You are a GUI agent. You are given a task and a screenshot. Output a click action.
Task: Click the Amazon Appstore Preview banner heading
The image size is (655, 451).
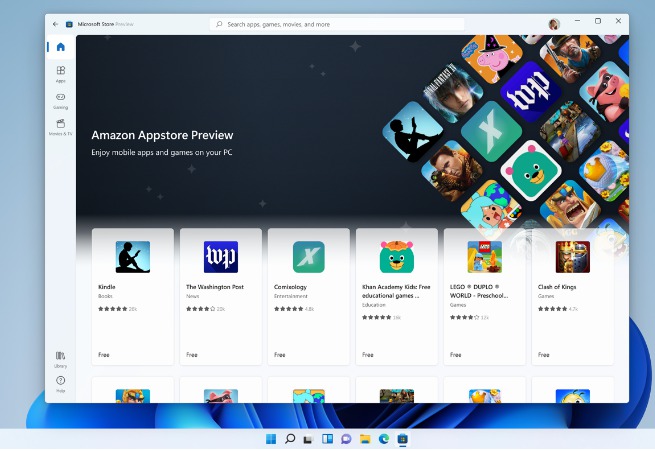click(x=162, y=135)
